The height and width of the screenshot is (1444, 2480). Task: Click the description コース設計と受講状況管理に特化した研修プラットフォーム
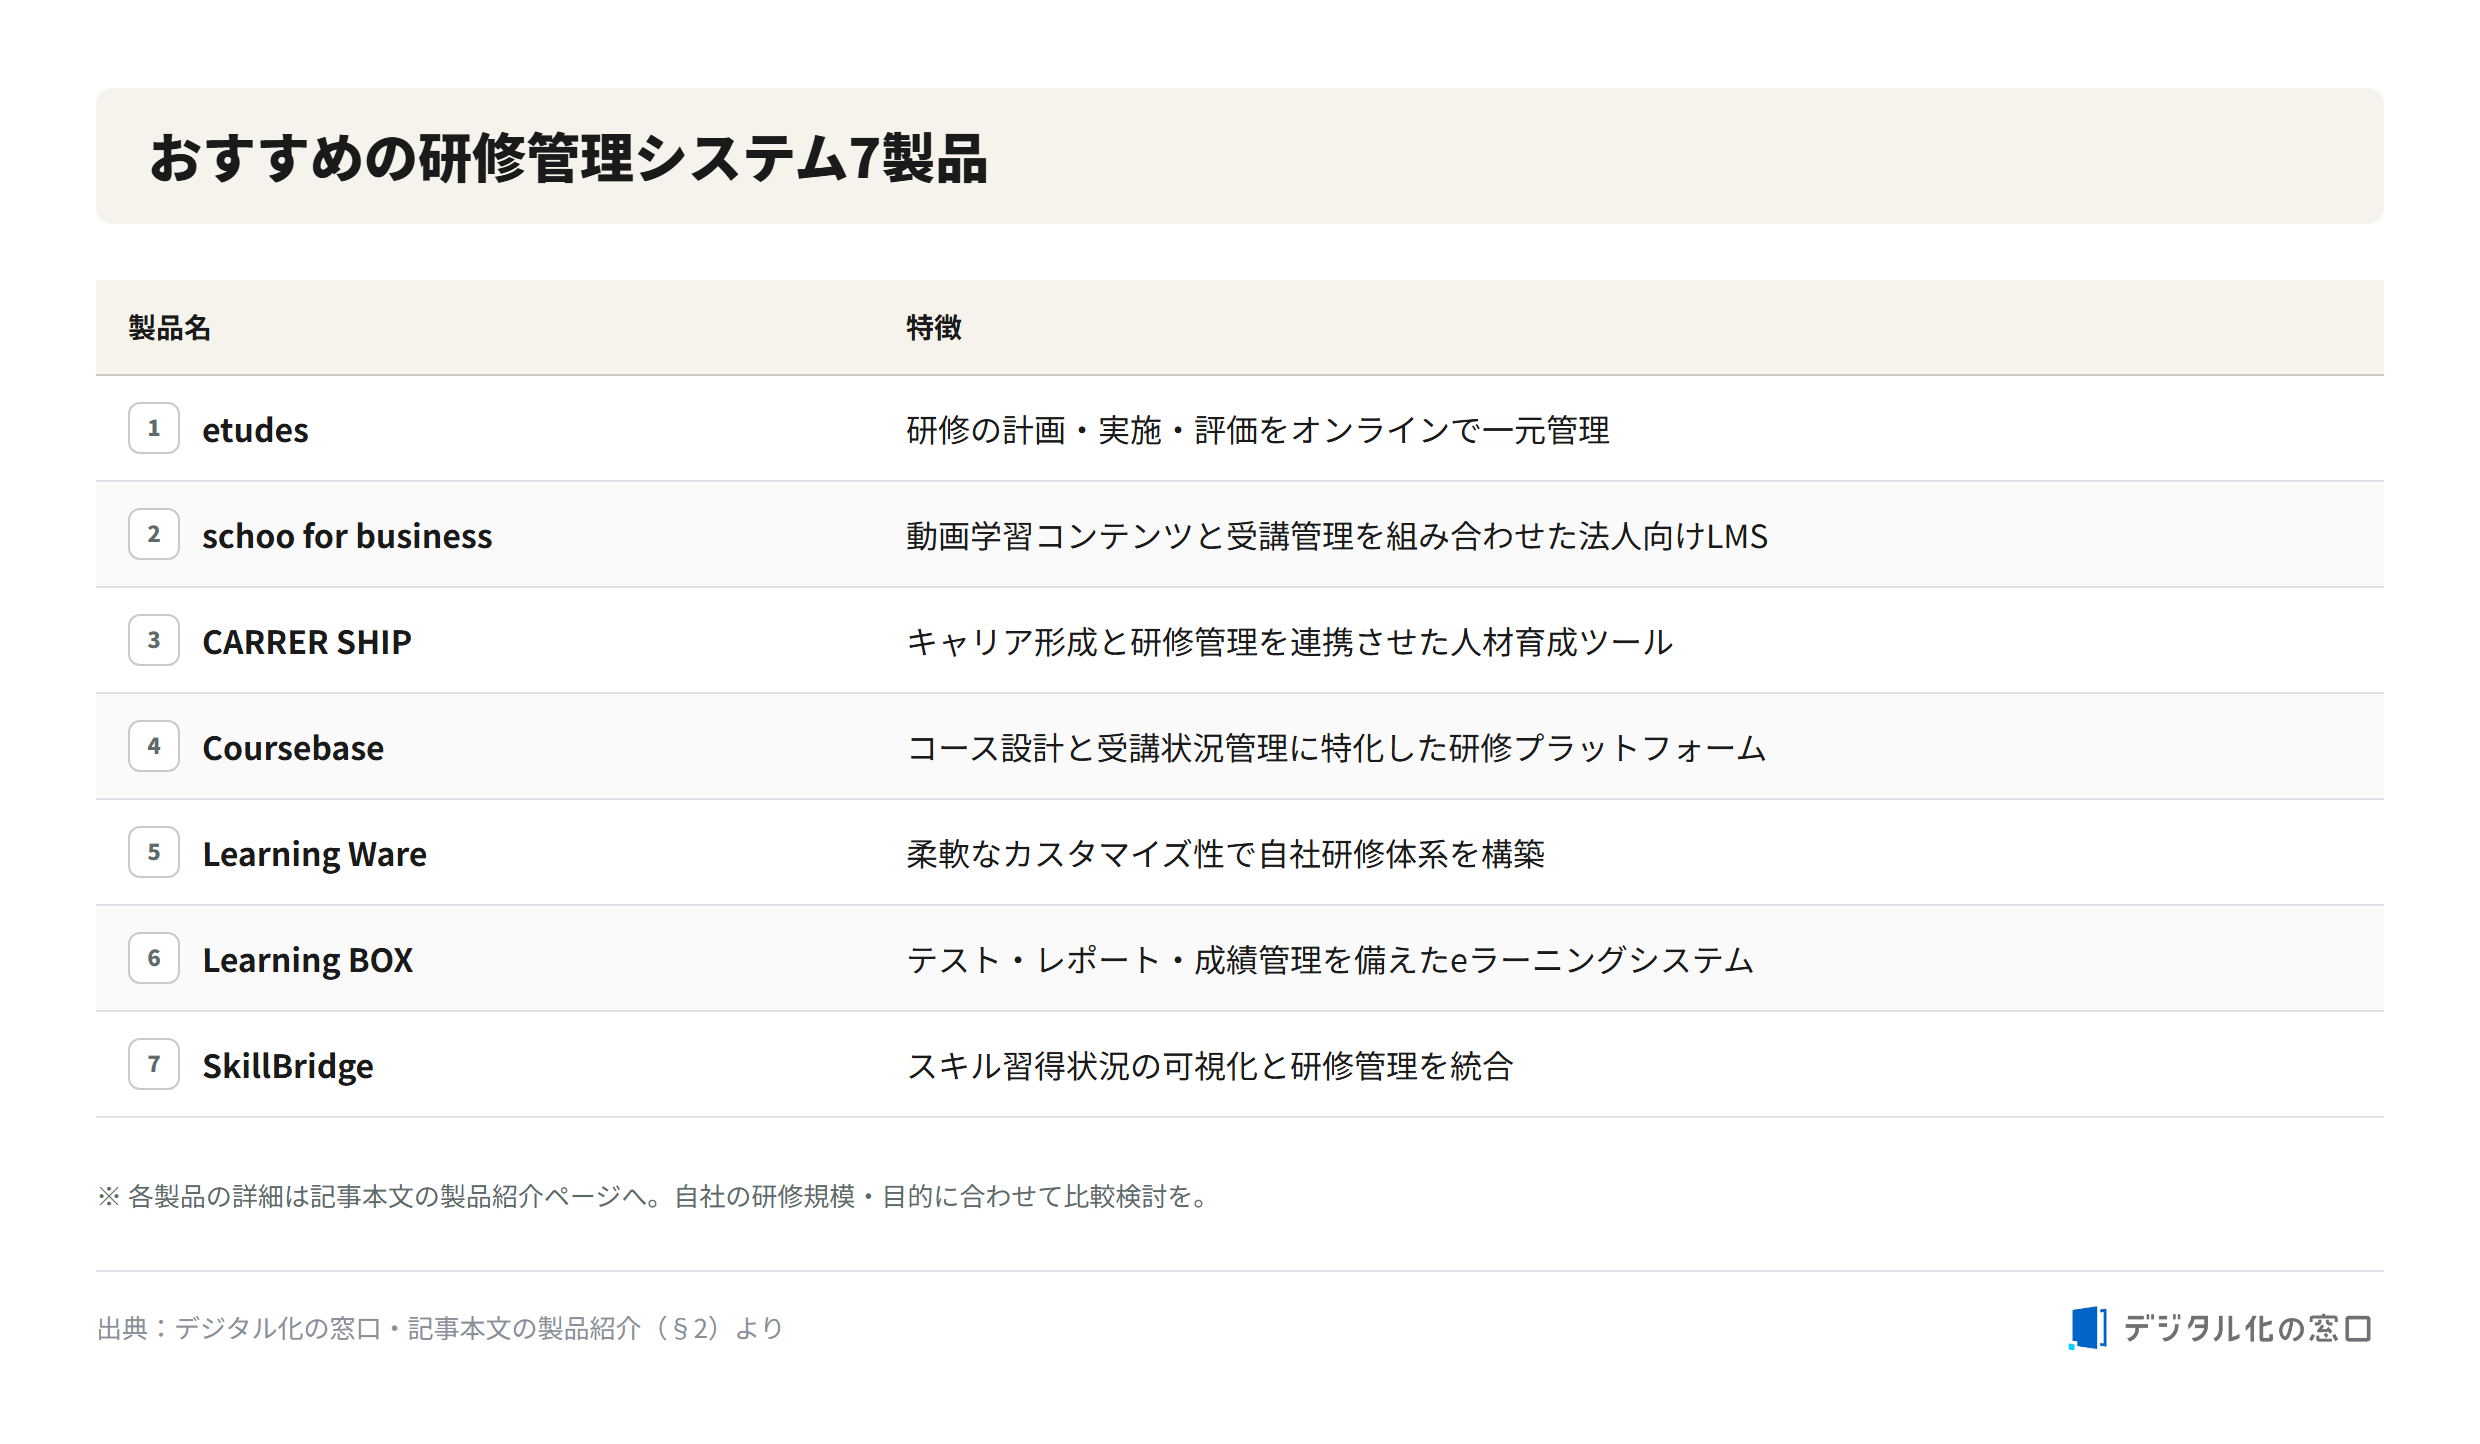point(1336,748)
